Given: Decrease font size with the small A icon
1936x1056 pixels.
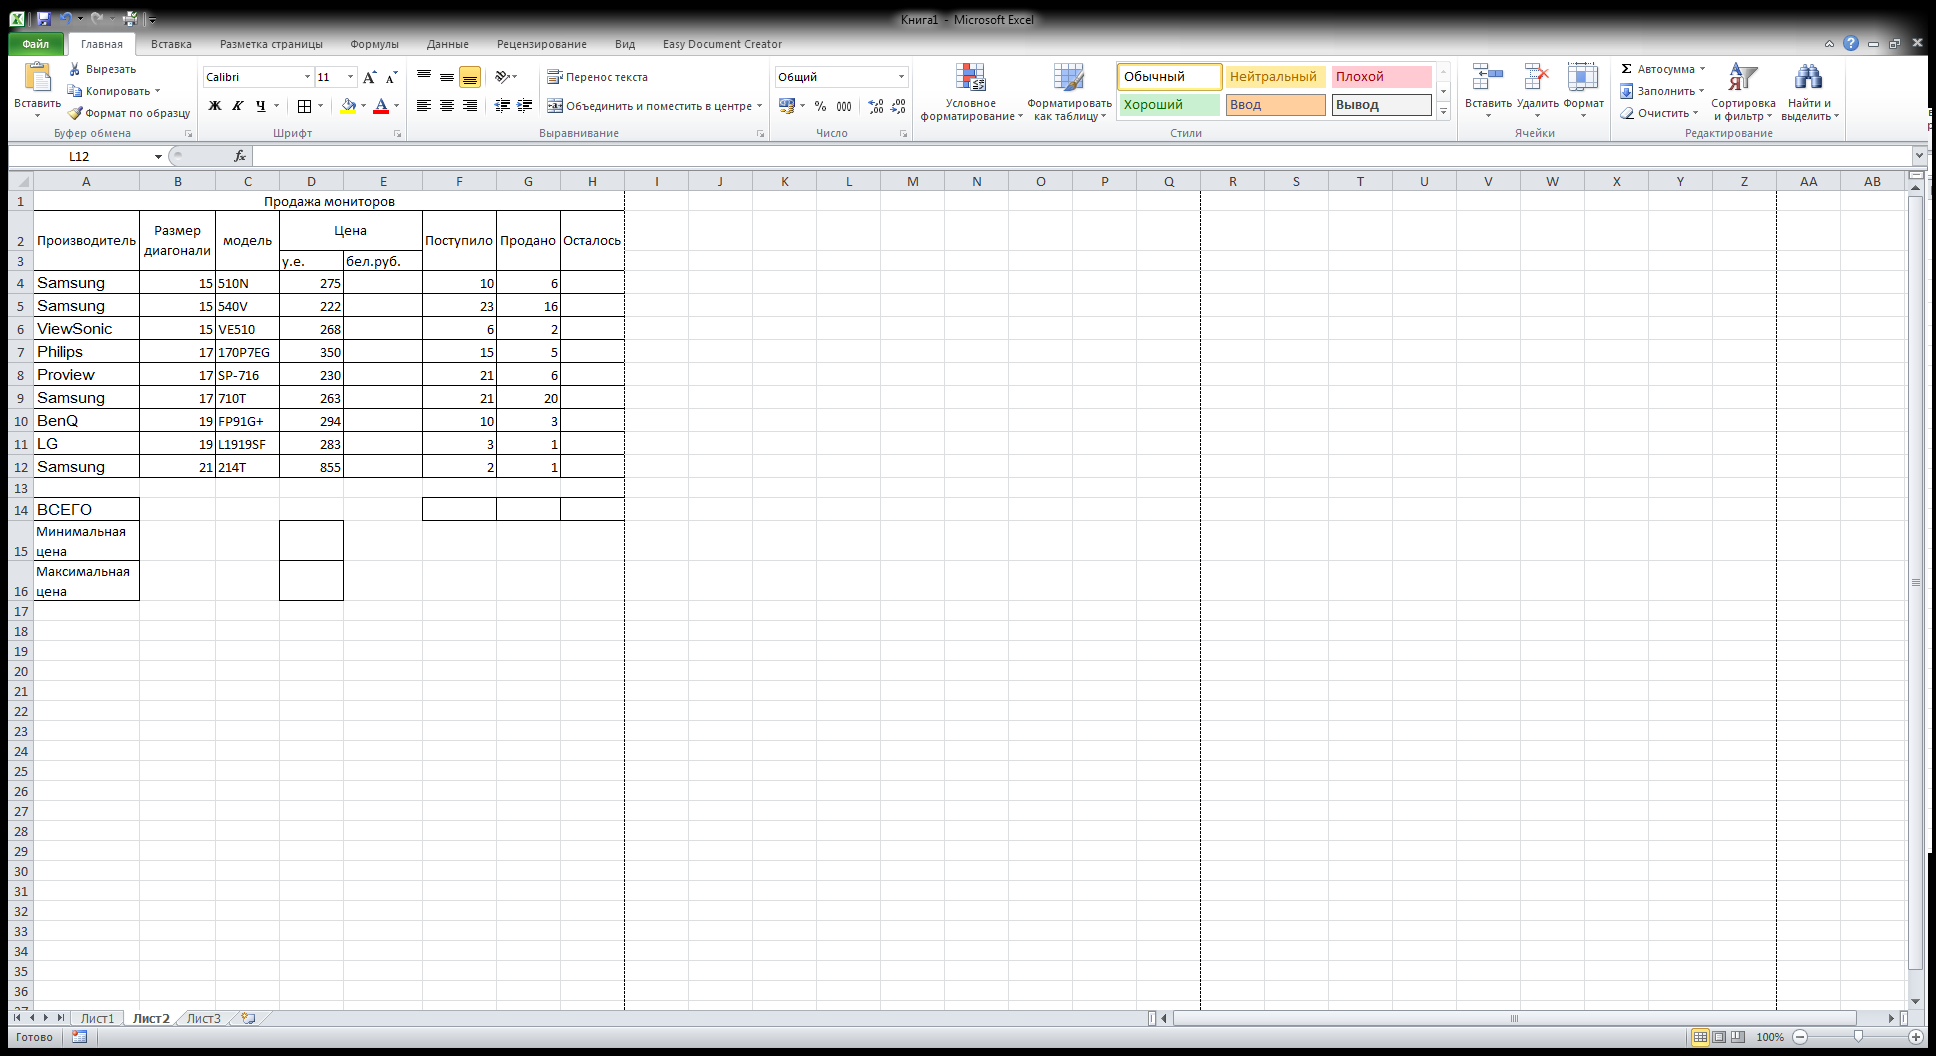Looking at the screenshot, I should click(x=391, y=77).
